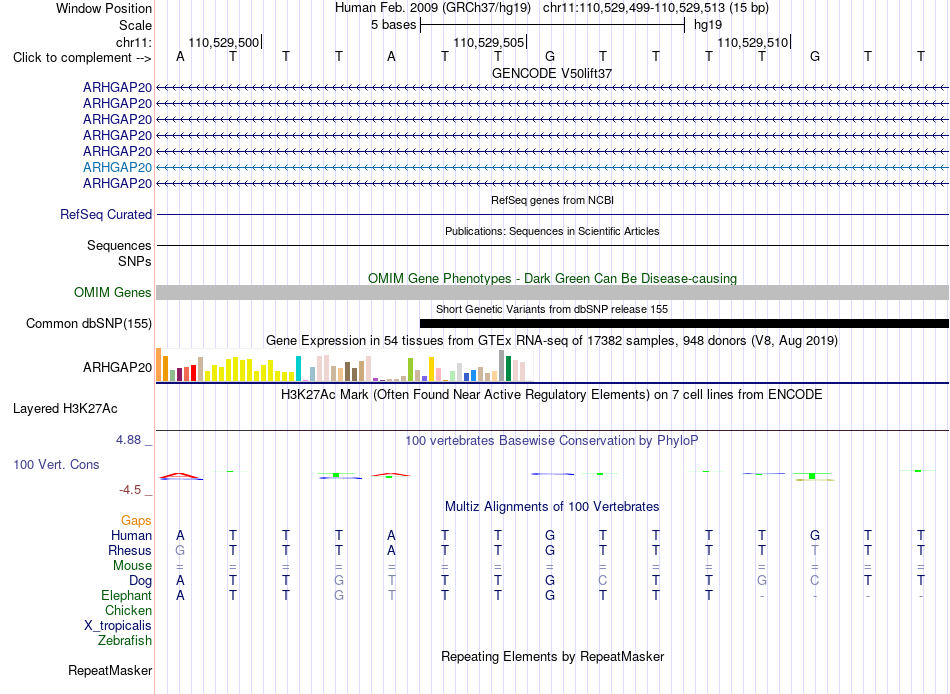Open the RefSeq Curated track label
This screenshot has width=950, height=694.
pyautogui.click(x=106, y=215)
